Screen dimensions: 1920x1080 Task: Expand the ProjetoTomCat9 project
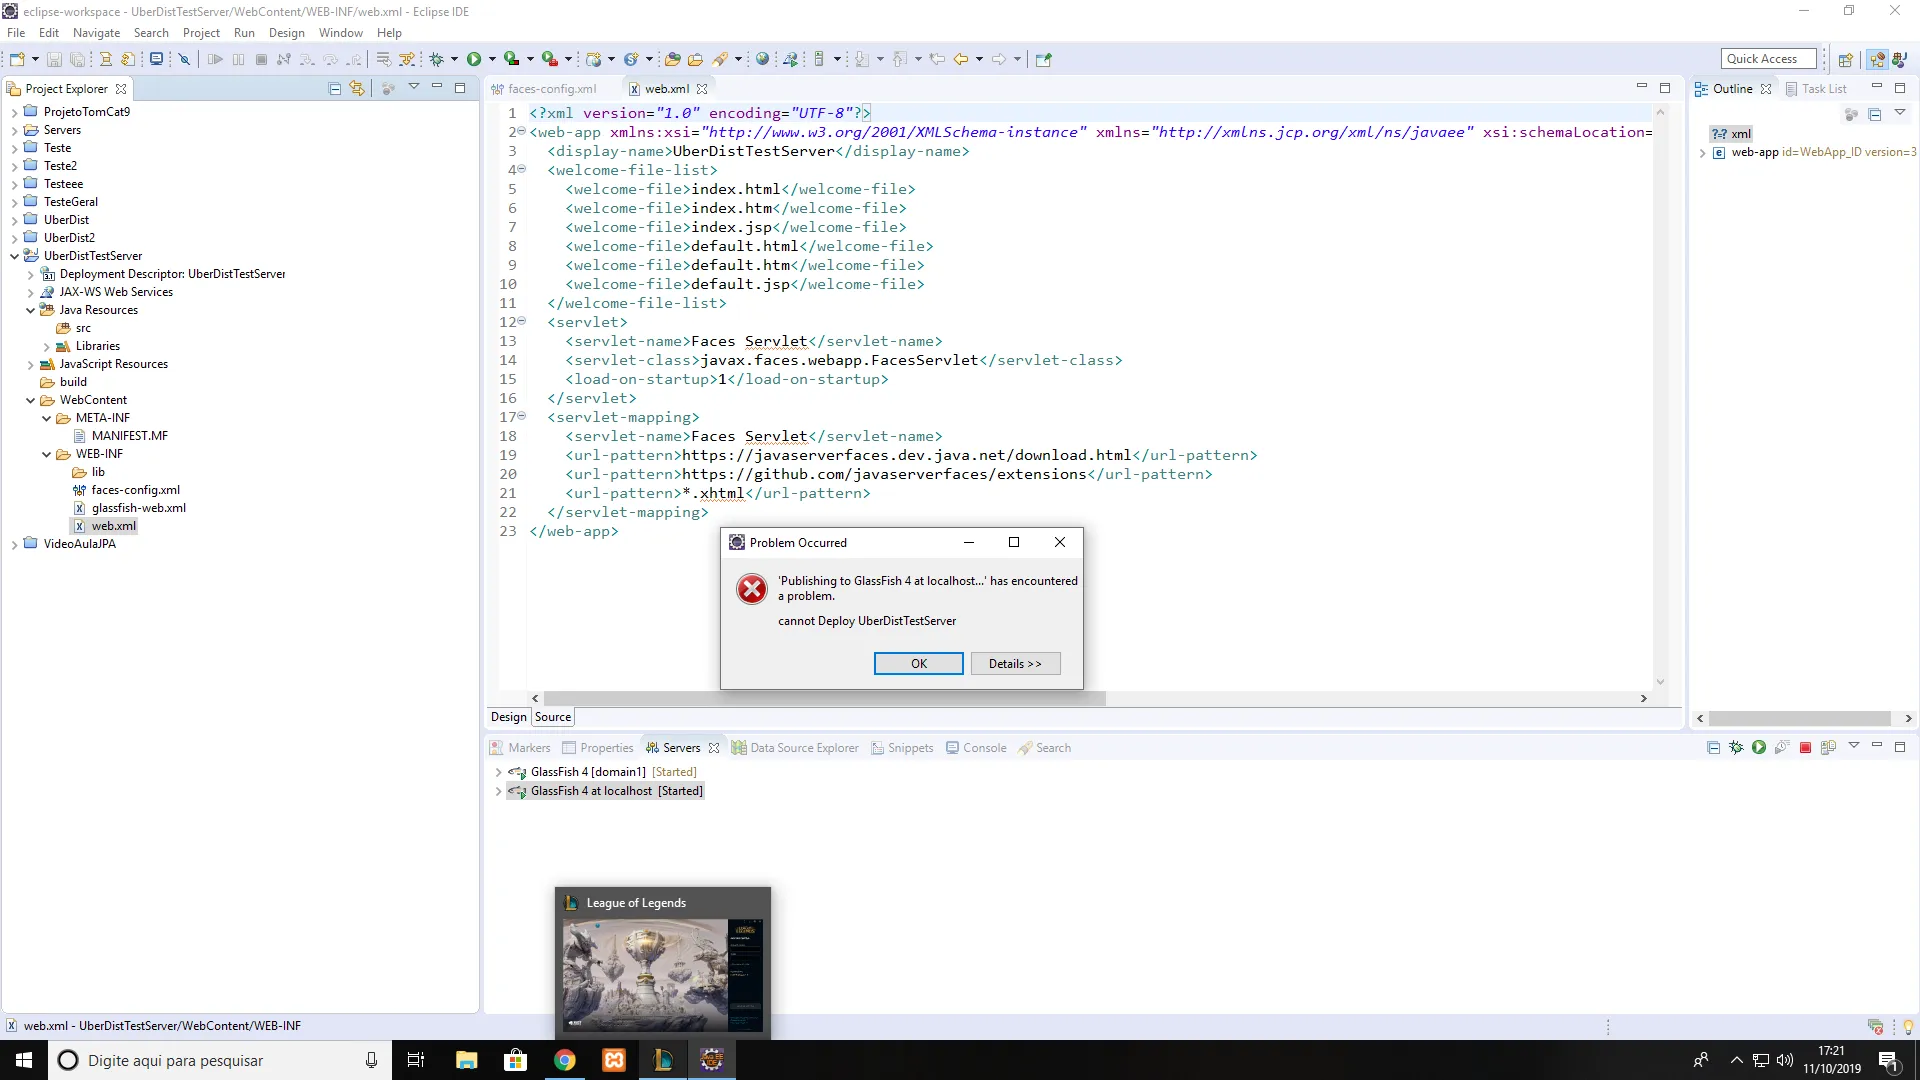(14, 112)
